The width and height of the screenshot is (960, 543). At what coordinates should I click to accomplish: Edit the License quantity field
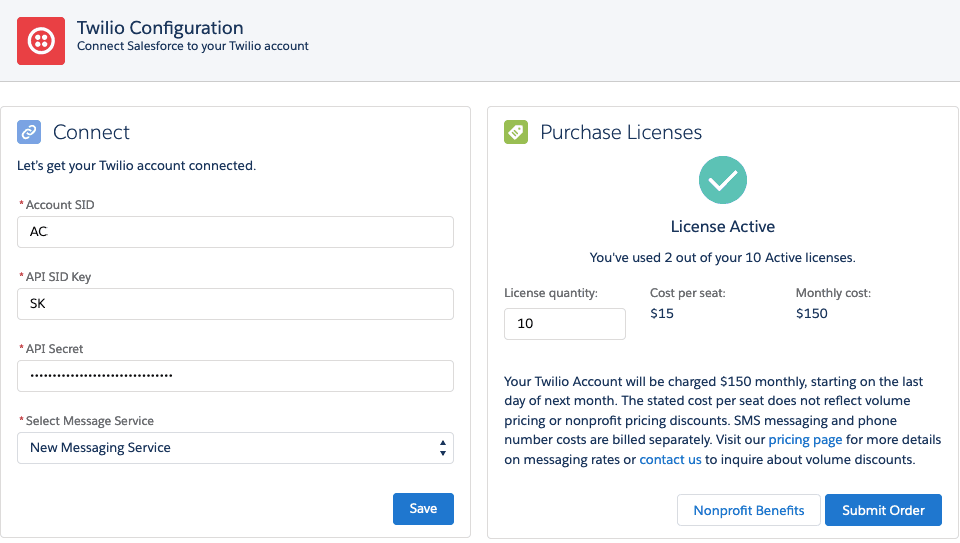click(564, 324)
